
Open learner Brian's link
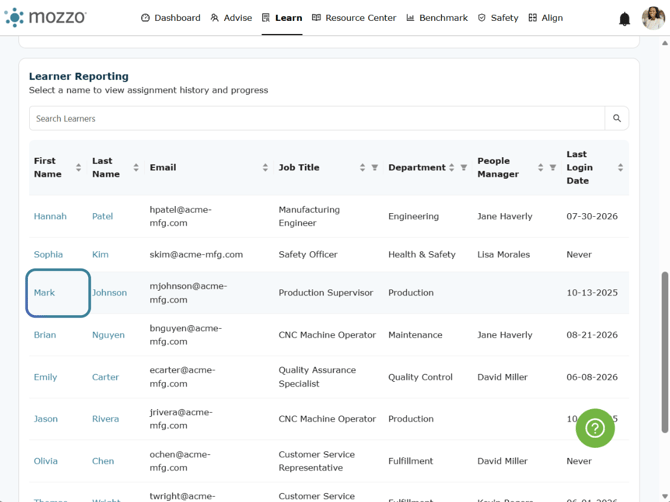(x=45, y=335)
